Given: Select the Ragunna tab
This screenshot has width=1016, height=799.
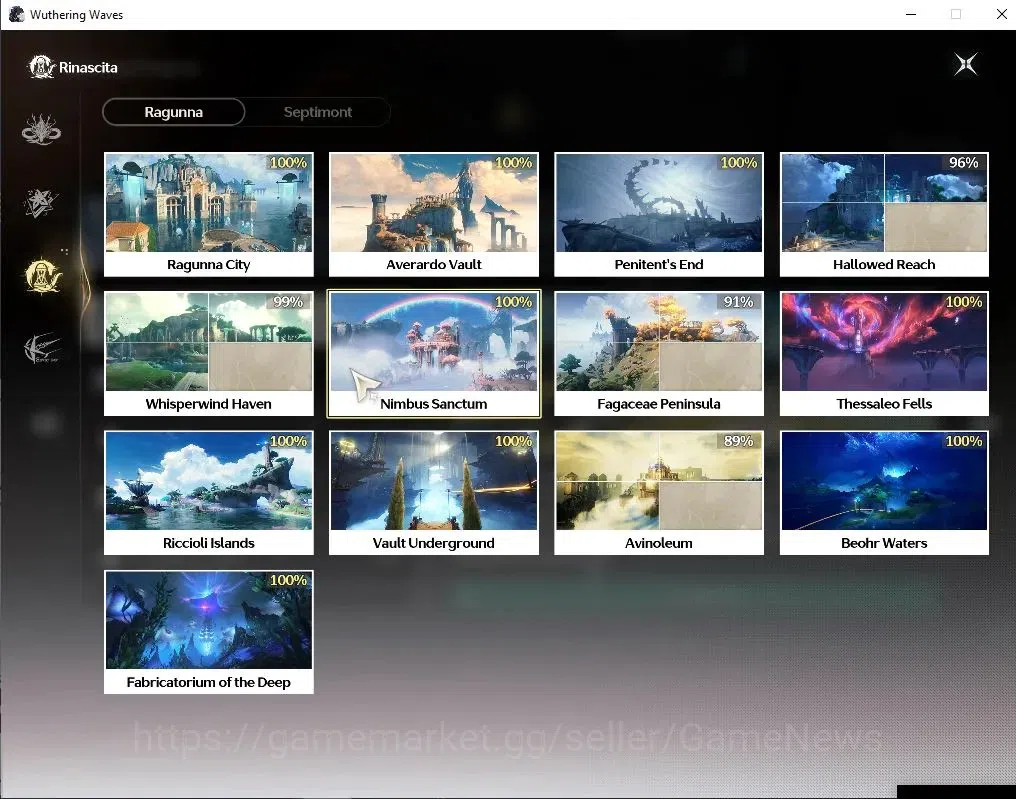Looking at the screenshot, I should click(174, 112).
